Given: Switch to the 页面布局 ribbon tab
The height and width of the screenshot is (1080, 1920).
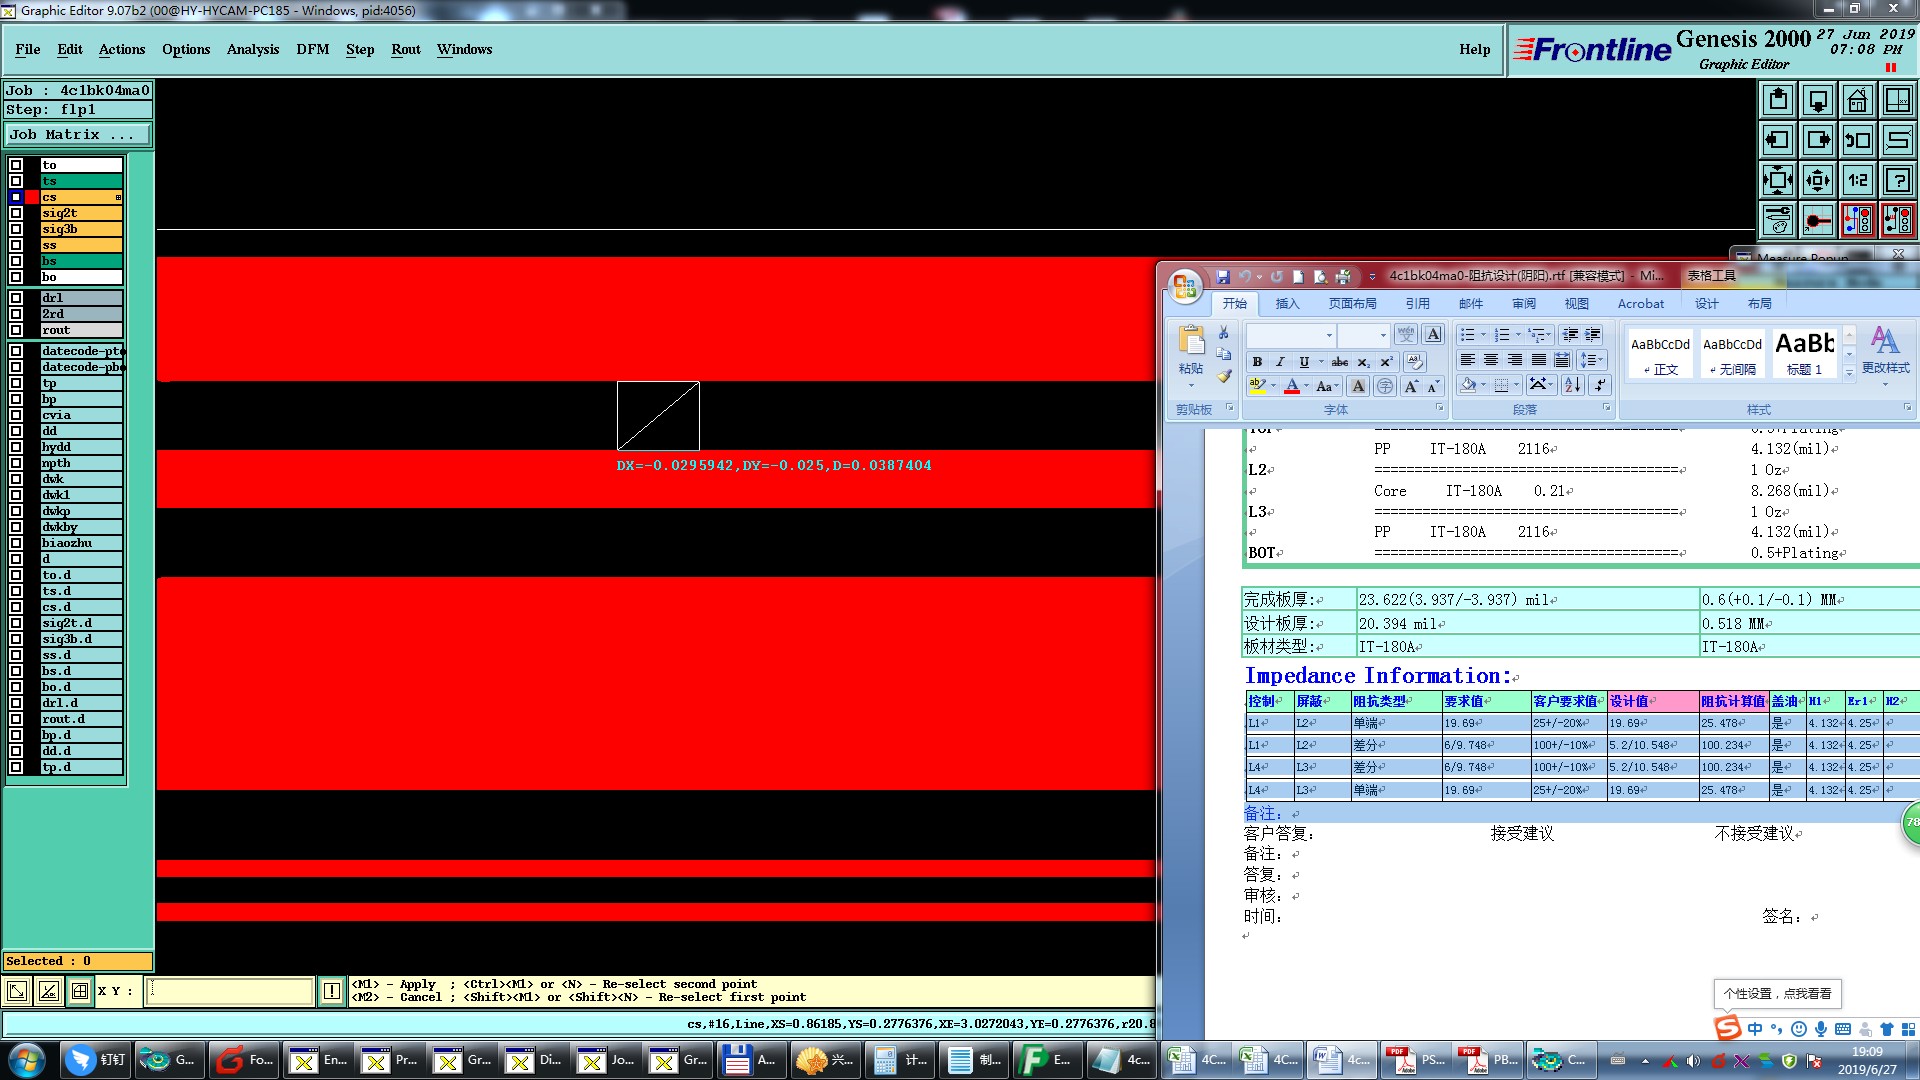Looking at the screenshot, I should 1352,304.
